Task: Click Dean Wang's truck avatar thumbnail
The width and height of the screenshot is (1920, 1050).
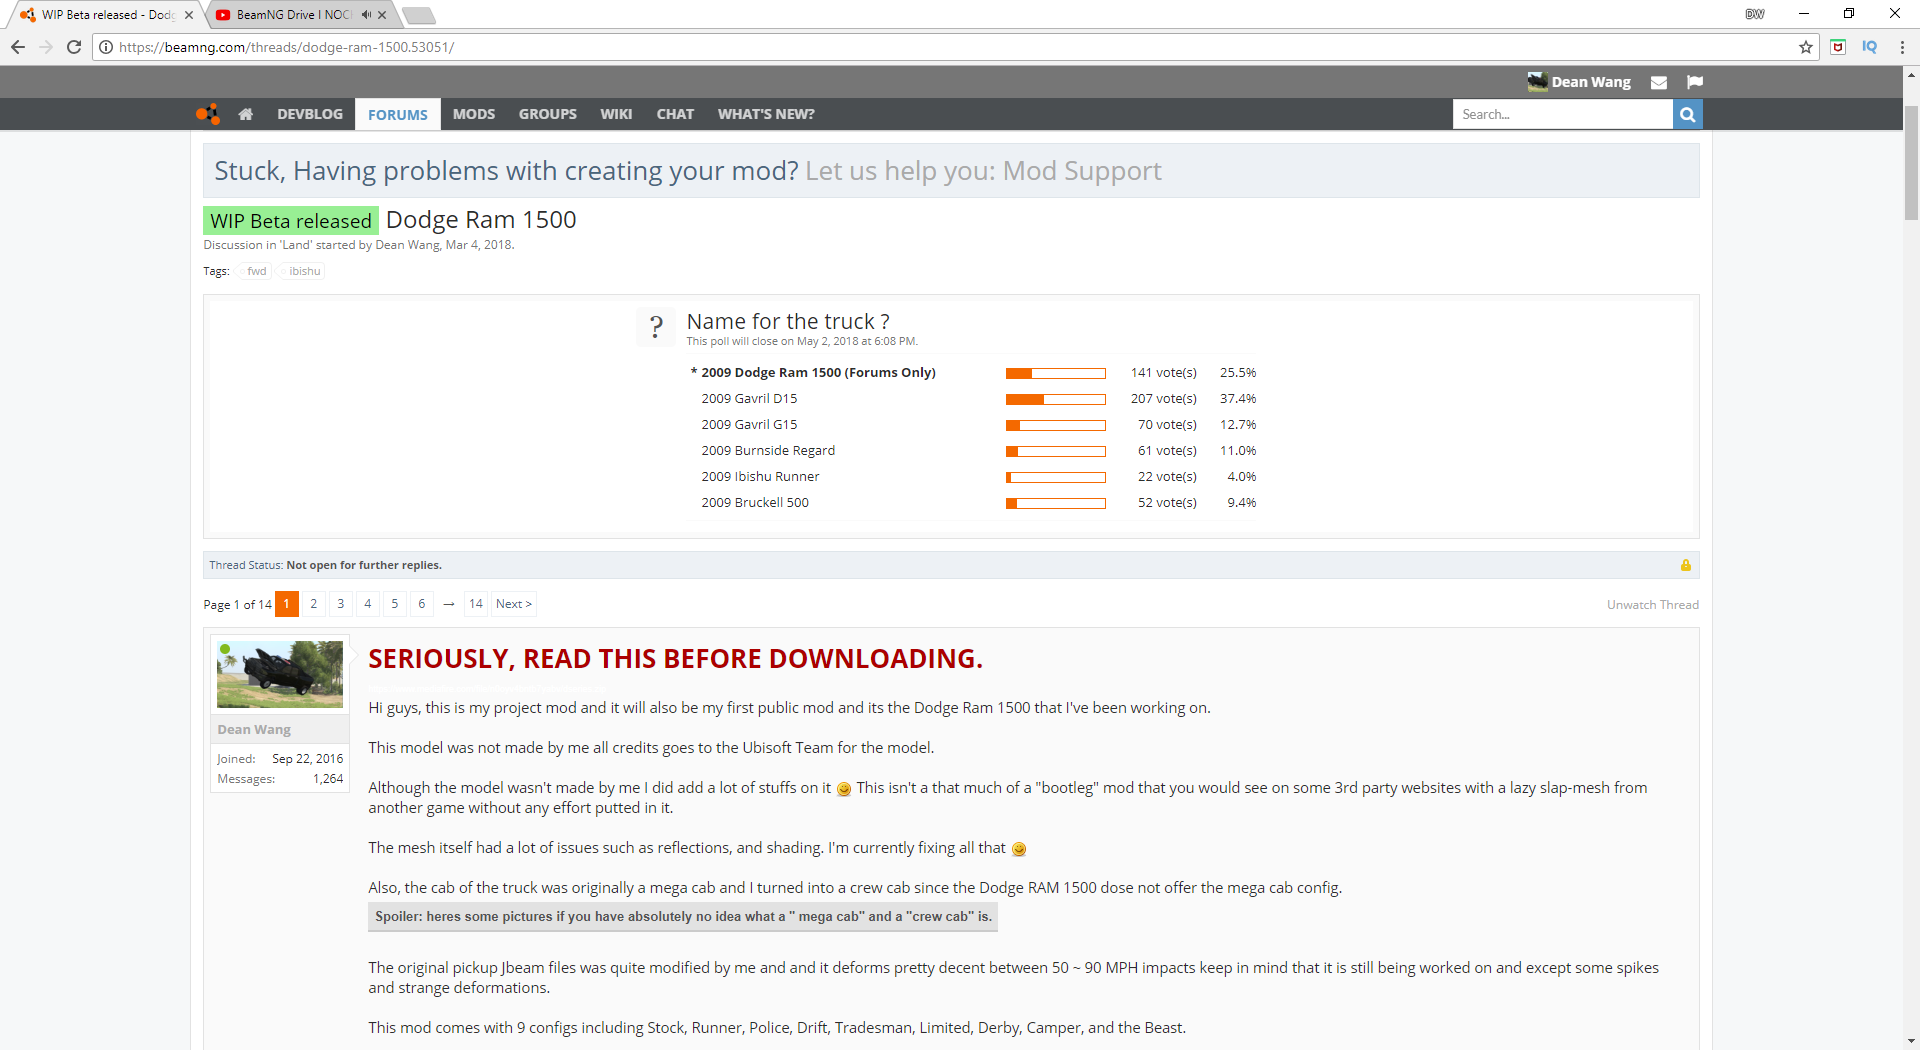Action: (x=280, y=674)
